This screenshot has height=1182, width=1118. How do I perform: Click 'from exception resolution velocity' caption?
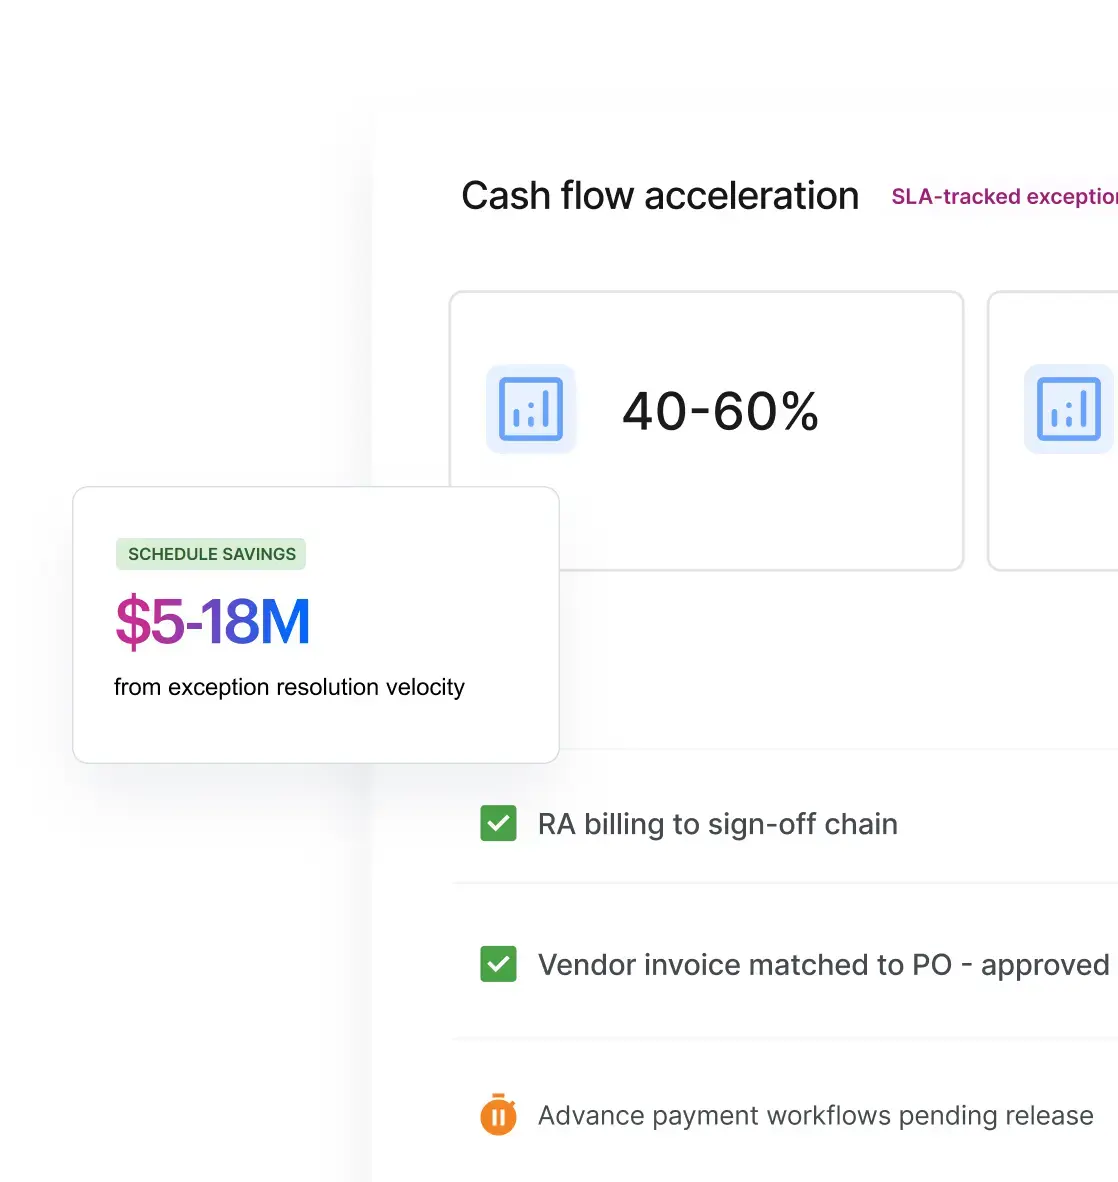tap(289, 687)
